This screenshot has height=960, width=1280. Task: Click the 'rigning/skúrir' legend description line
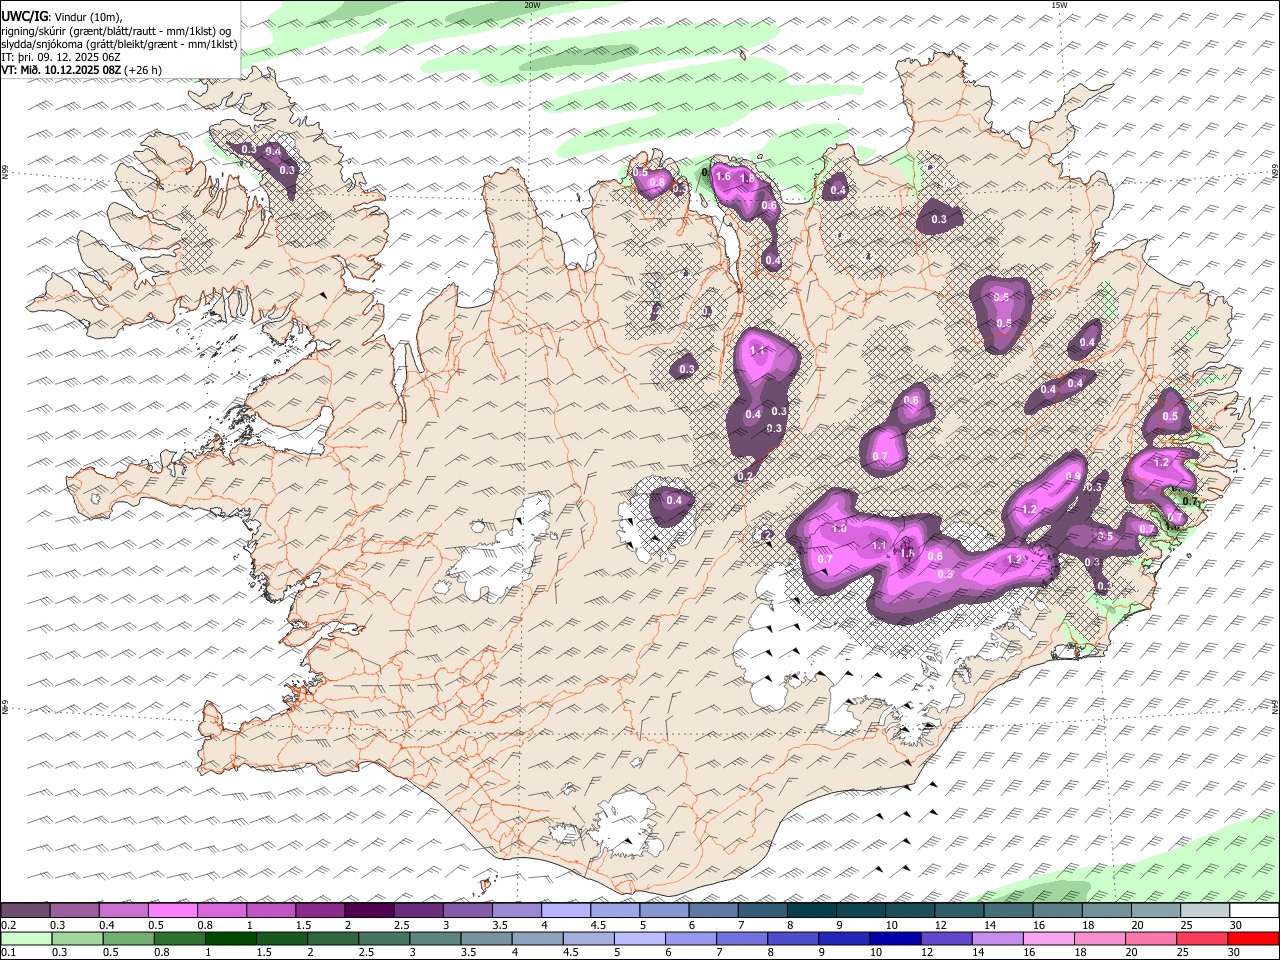point(116,31)
